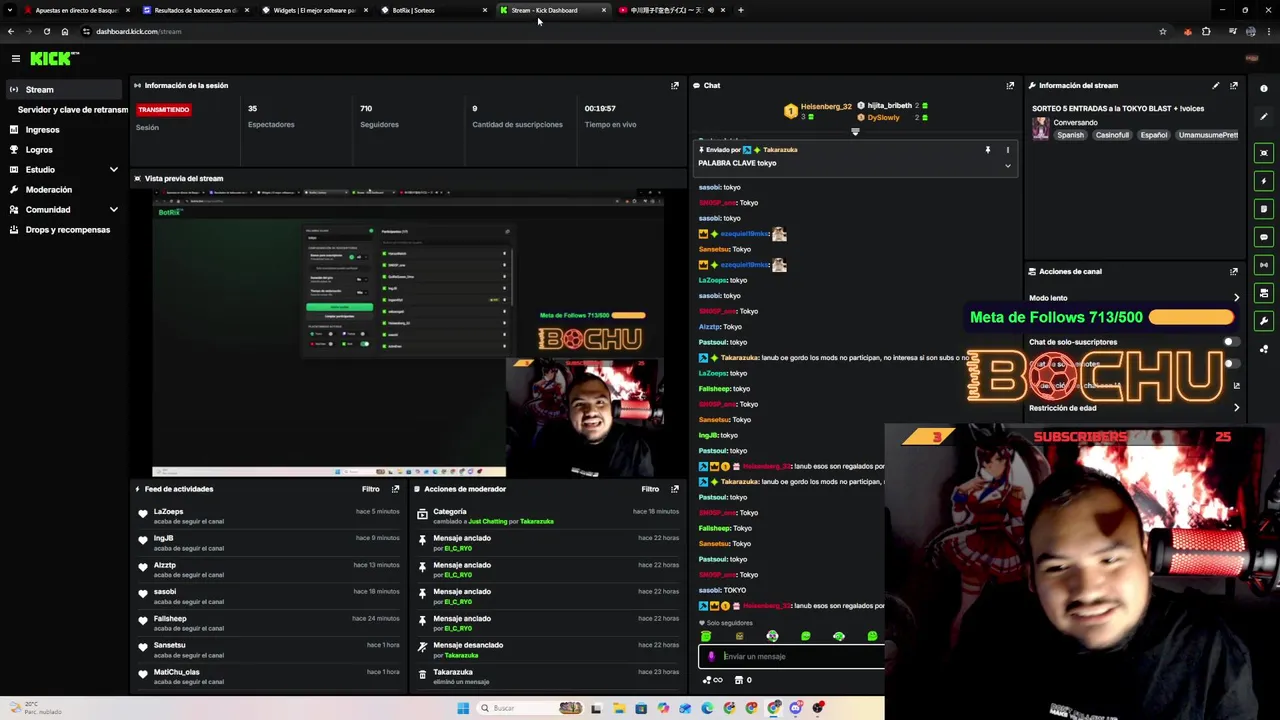The width and height of the screenshot is (1280, 720).
Task: Pop out Acciones de moderador panel
Action: click(x=674, y=489)
